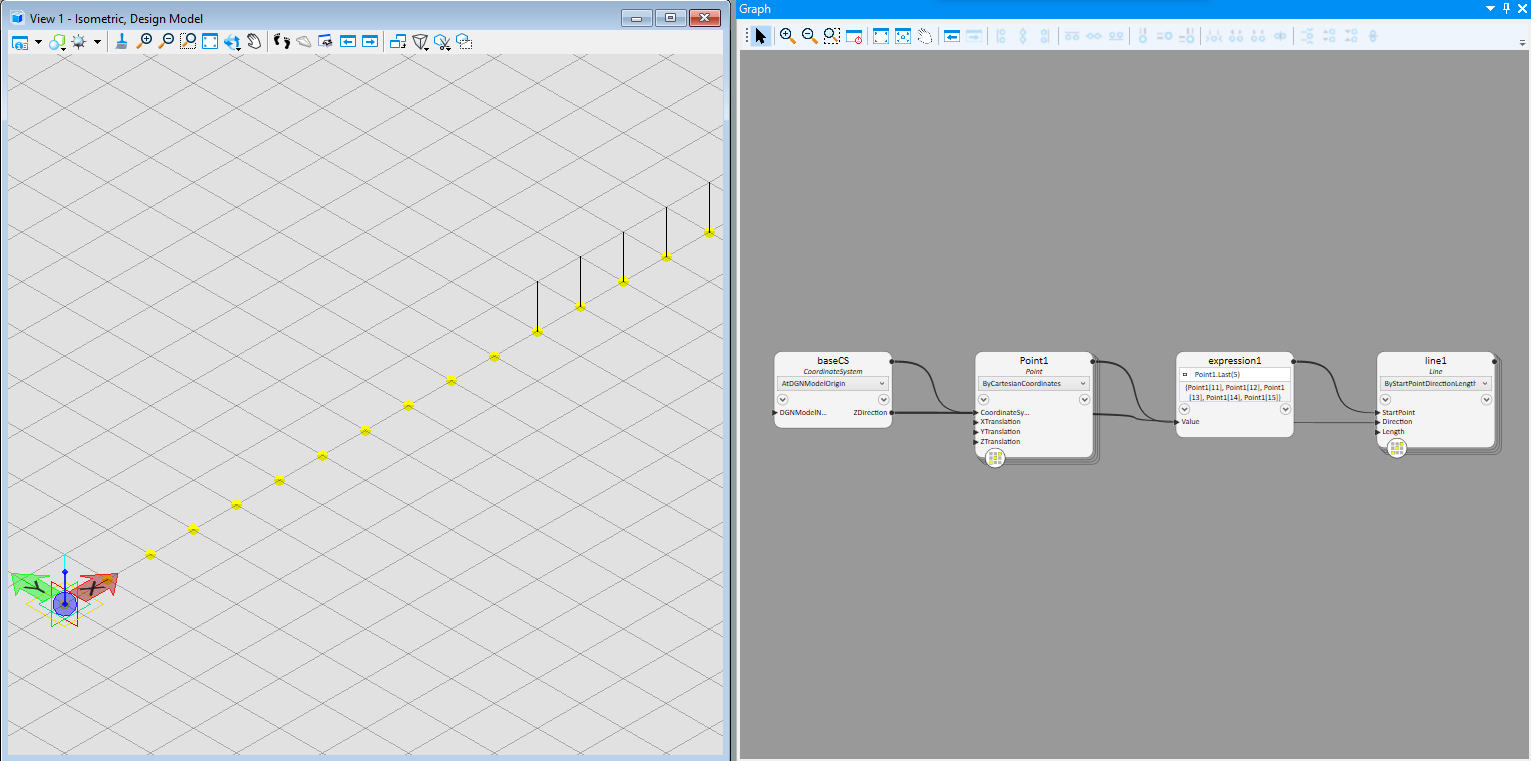1531x761 pixels.
Task: Click replication grid icon on line1 node
Action: click(x=1397, y=448)
